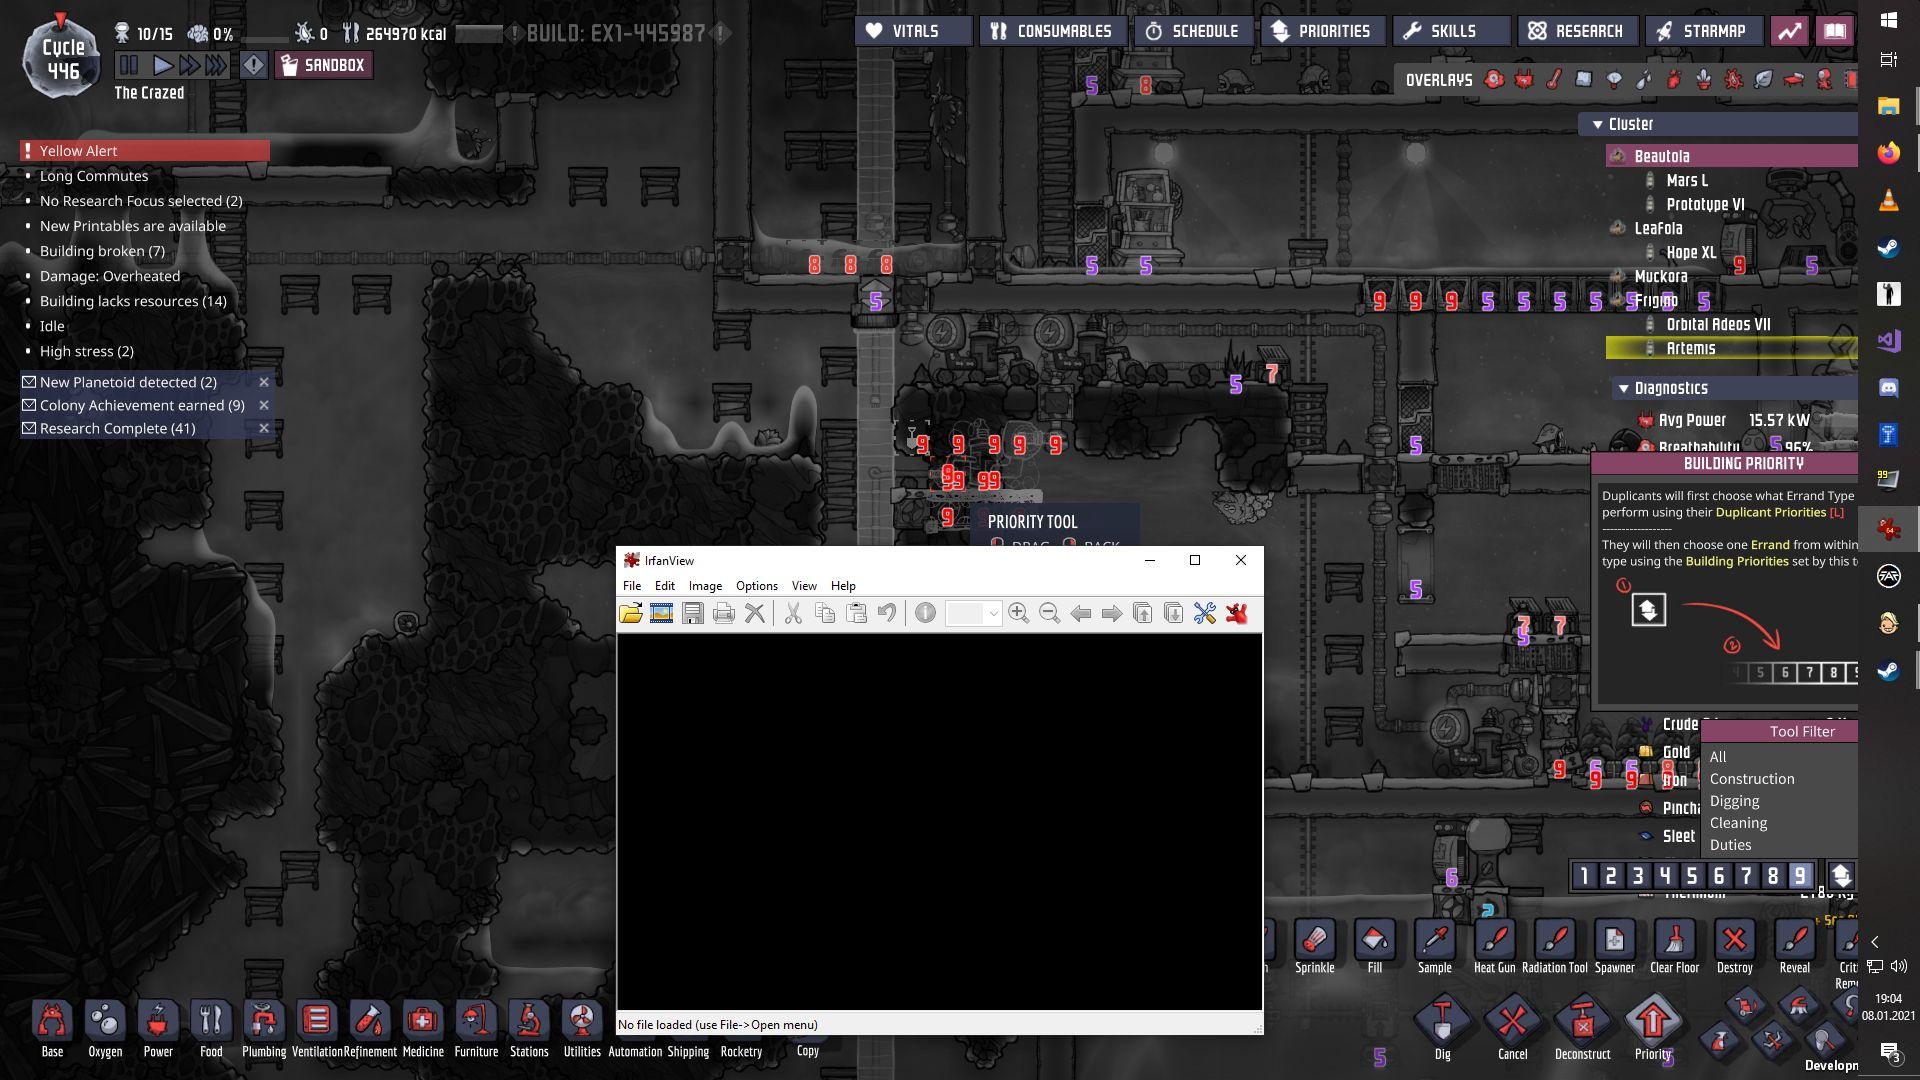Image resolution: width=1920 pixels, height=1080 pixels.
Task: Pause the game with pause button
Action: pos(128,66)
